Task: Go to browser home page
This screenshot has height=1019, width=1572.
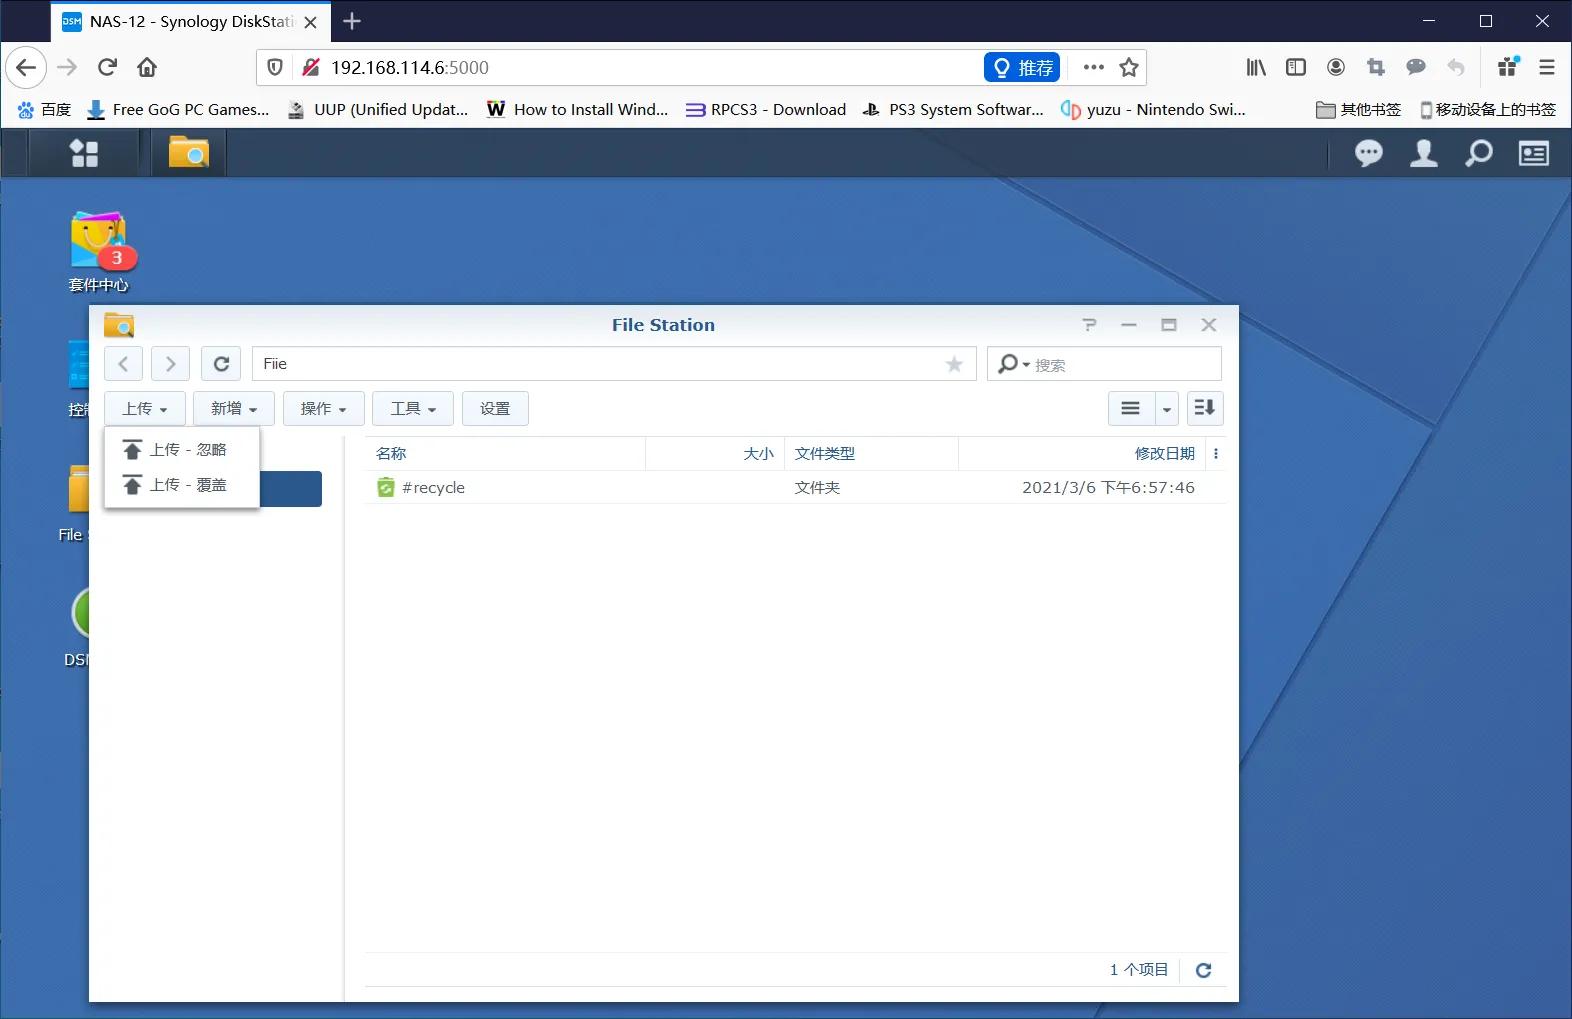Action: [147, 67]
